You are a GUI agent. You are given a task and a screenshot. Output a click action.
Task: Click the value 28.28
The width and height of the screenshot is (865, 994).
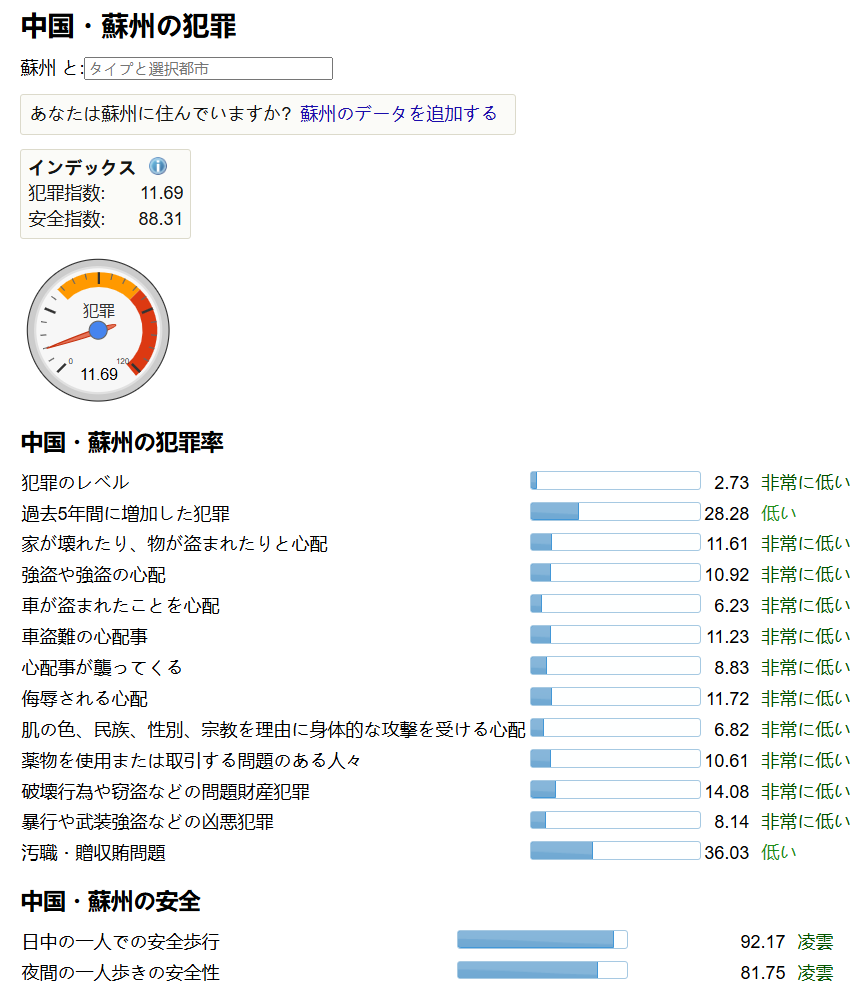coord(727,513)
